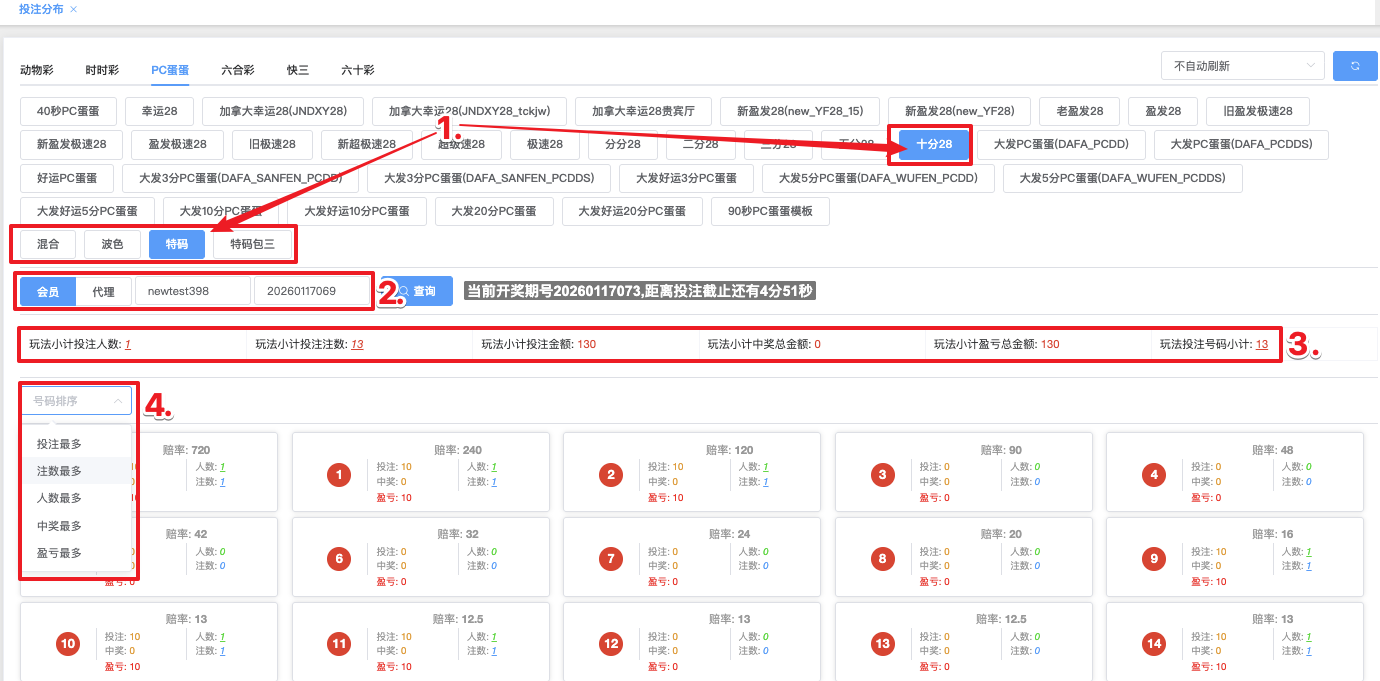Switch to the 六合彩 tab
1380x681 pixels.
point(238,70)
